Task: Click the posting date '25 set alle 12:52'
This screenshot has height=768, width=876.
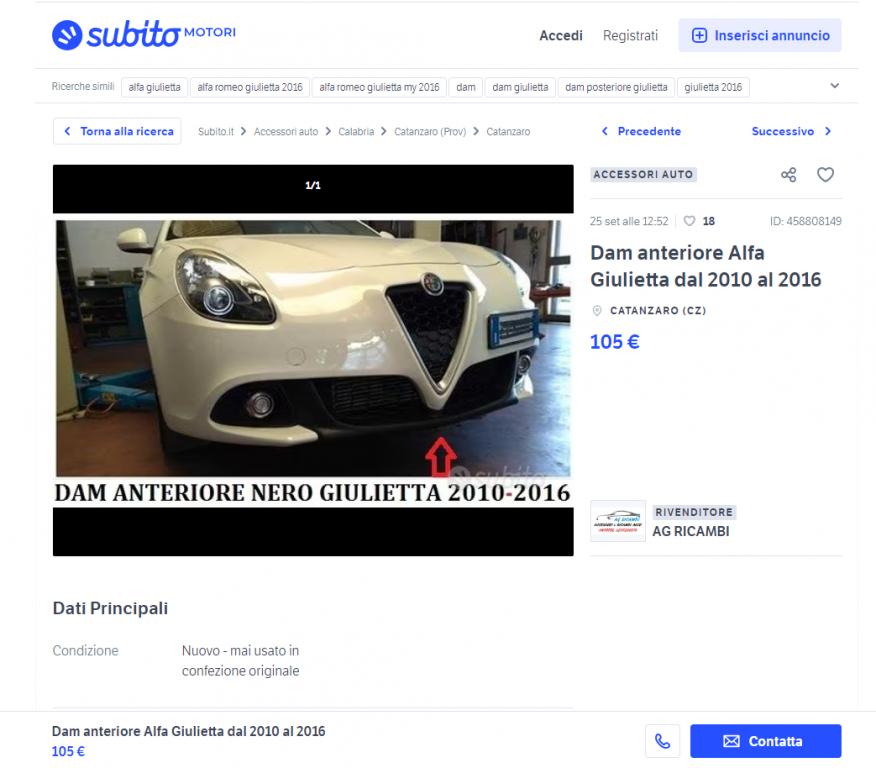Action: click(x=629, y=221)
